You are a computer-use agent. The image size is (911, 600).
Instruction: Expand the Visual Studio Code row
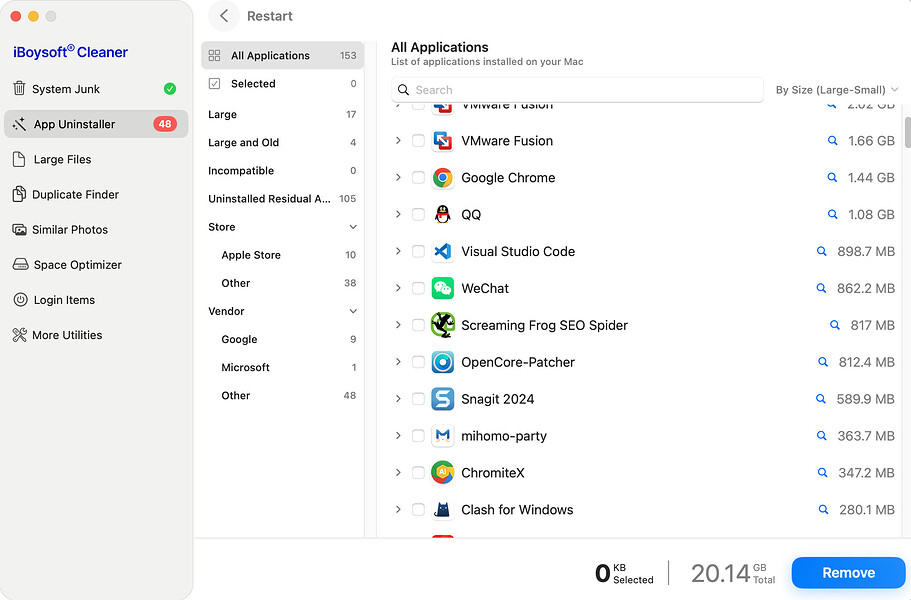(398, 251)
